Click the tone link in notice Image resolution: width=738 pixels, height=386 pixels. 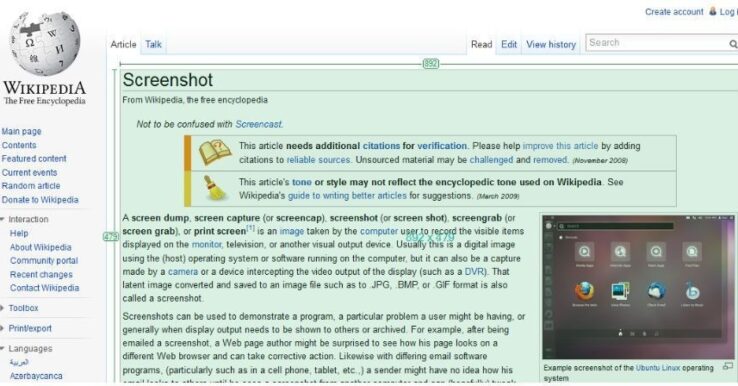[302, 182]
